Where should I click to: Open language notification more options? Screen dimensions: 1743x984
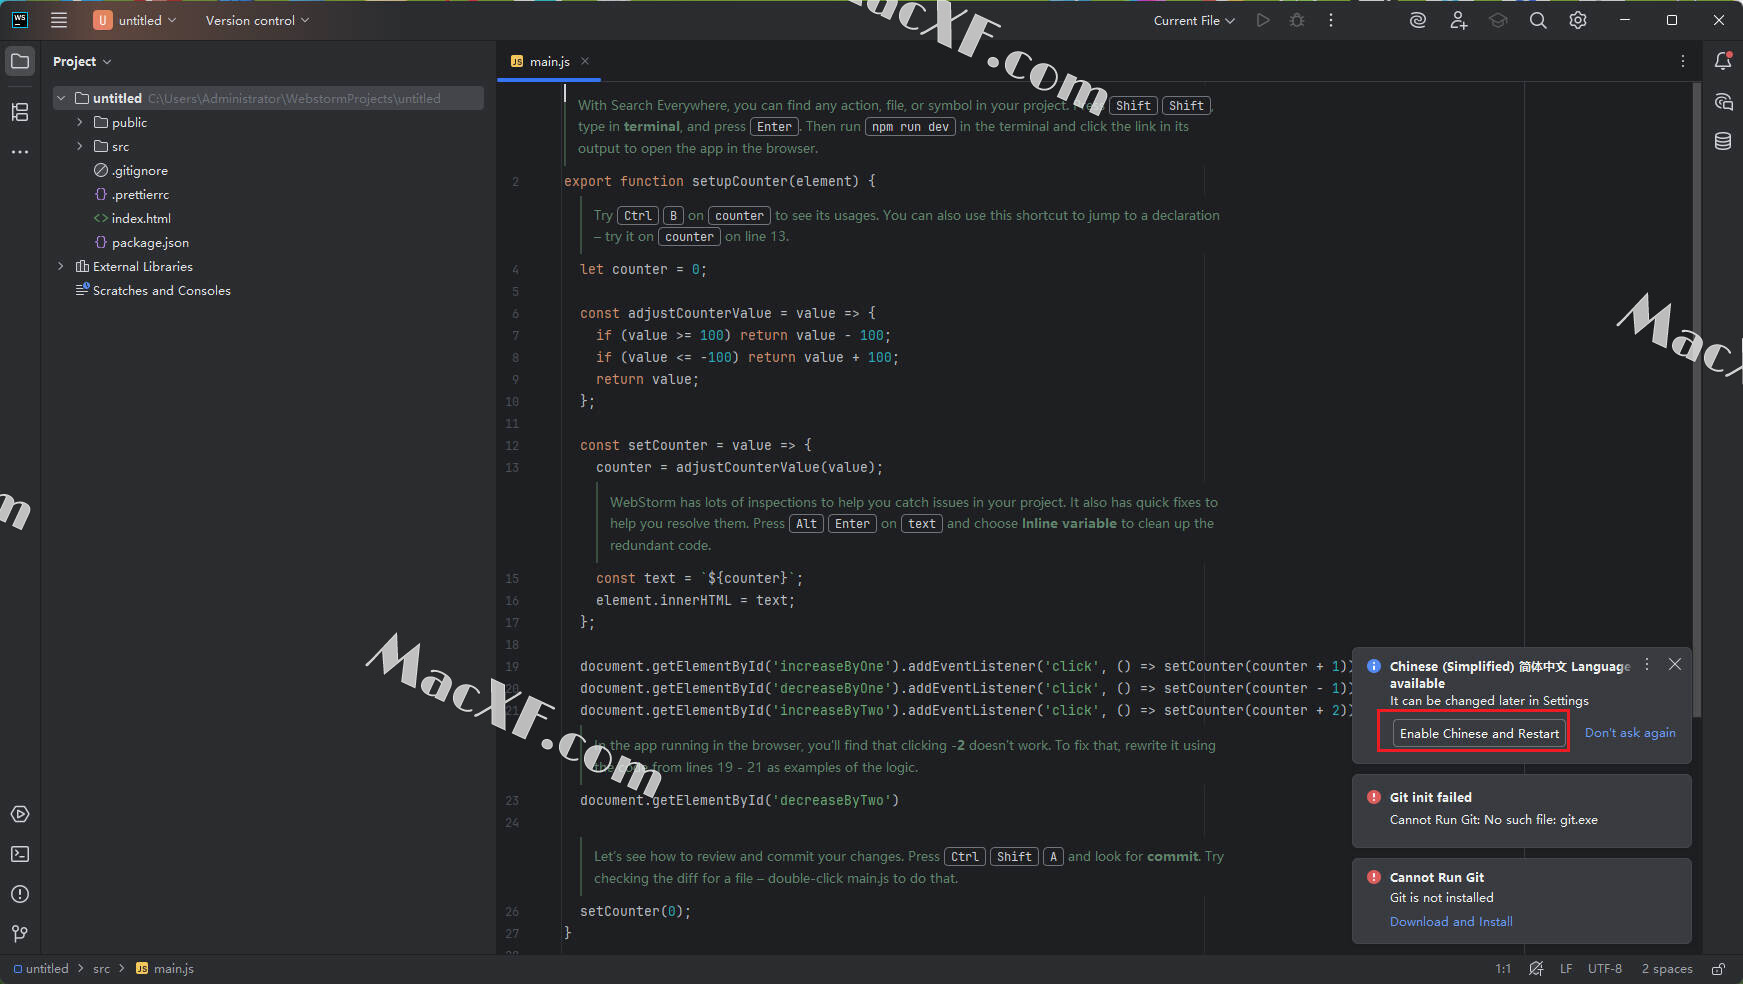[1647, 664]
